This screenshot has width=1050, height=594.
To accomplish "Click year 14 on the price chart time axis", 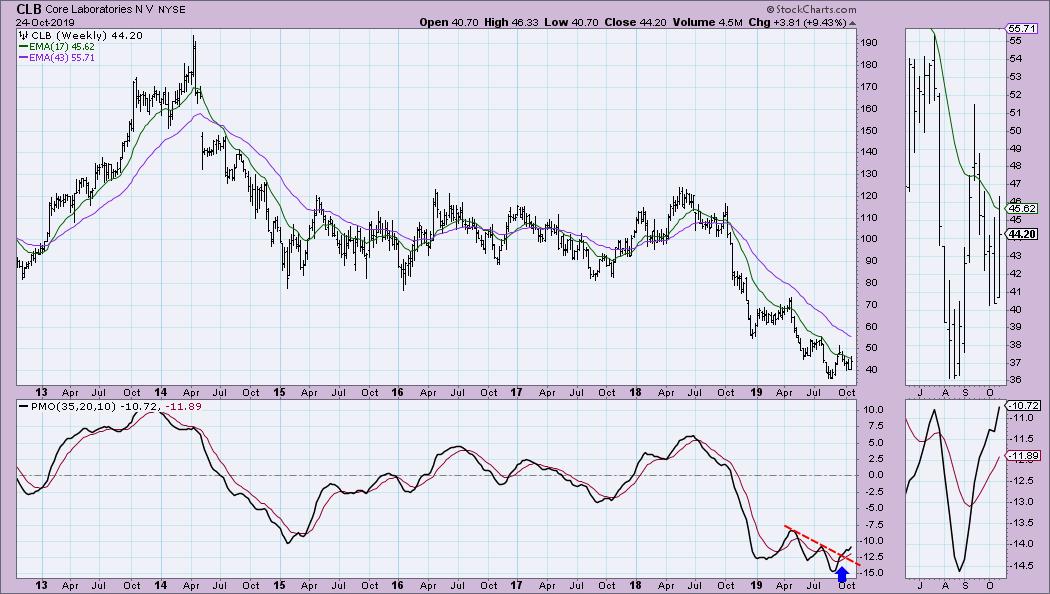I will click(161, 392).
